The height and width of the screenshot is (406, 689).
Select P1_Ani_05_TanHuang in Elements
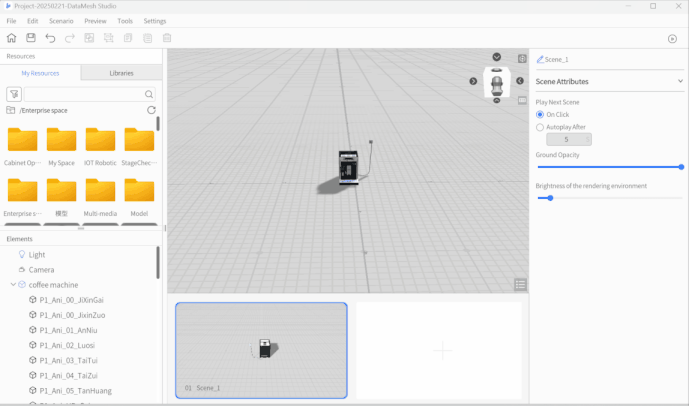(75, 391)
